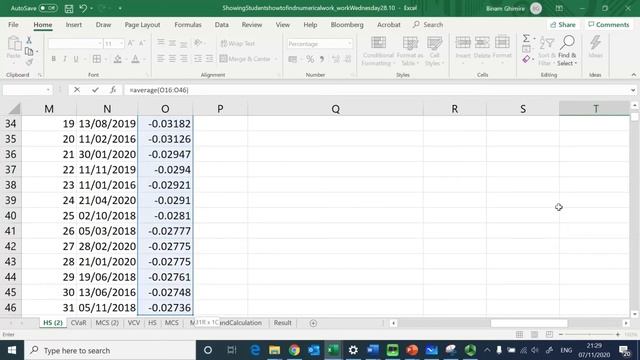Toggle Underline formatting
Viewport: 640px width, 360px height.
coord(76,59)
